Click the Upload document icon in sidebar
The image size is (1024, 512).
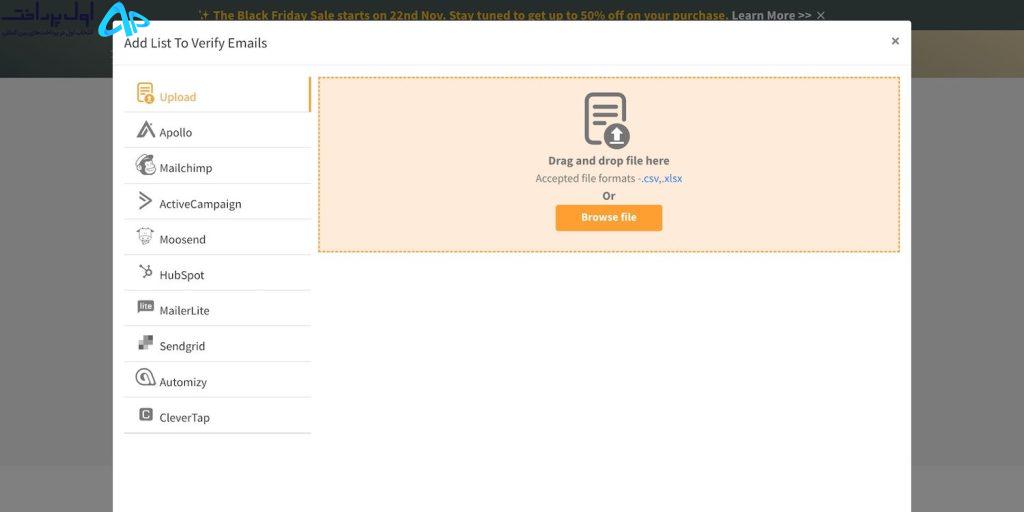[x=145, y=93]
